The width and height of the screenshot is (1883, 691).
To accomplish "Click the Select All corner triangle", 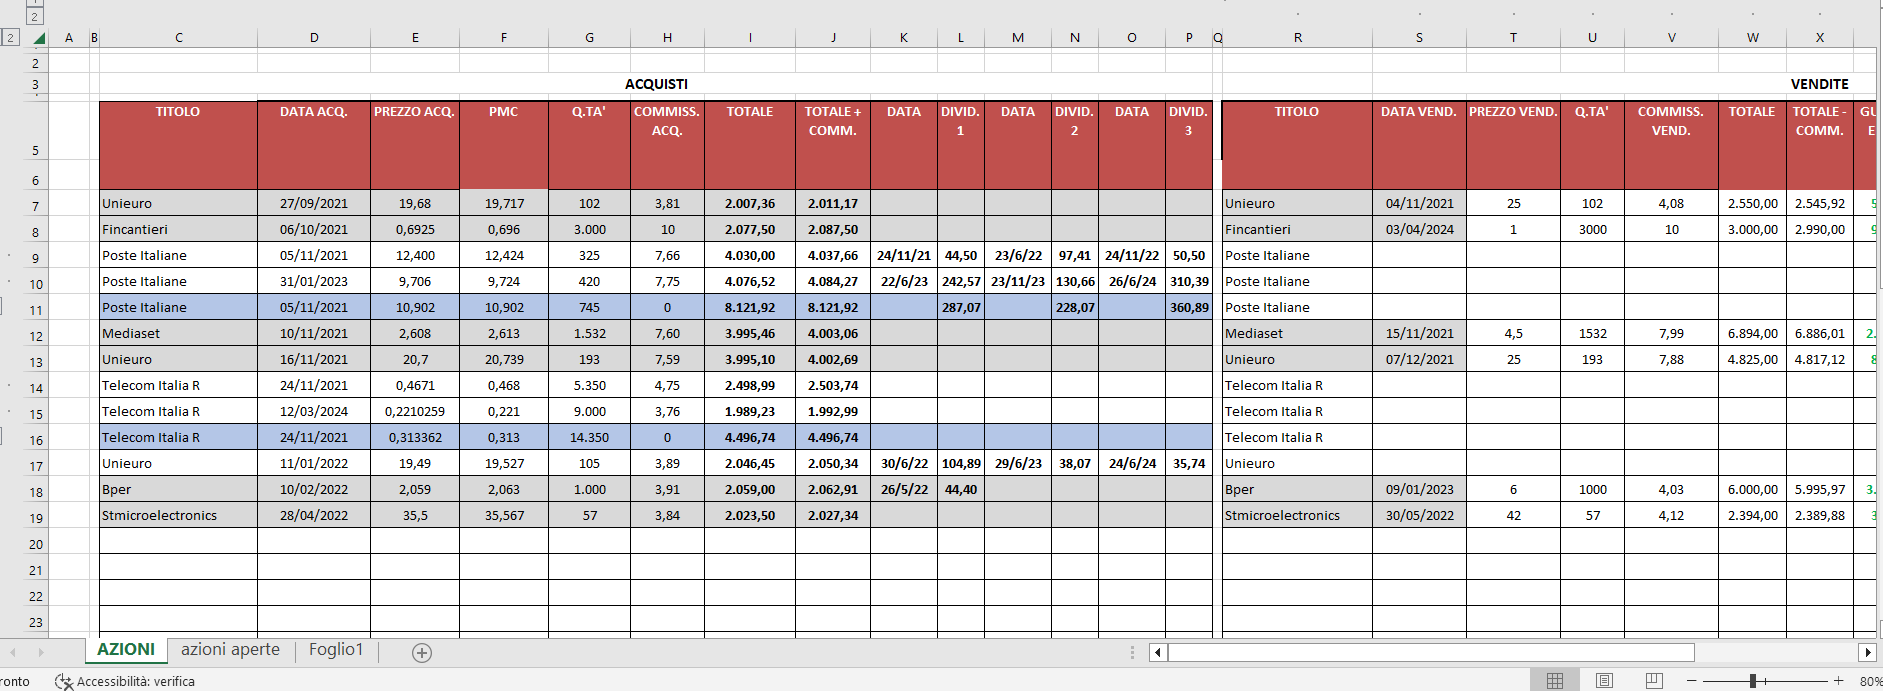I will (x=39, y=38).
